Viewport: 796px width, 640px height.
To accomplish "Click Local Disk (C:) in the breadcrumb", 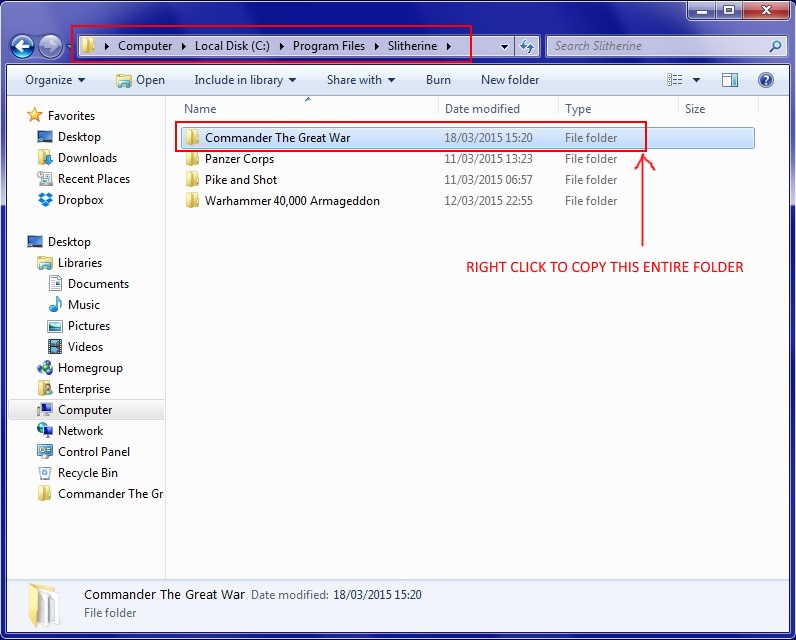I will point(233,46).
